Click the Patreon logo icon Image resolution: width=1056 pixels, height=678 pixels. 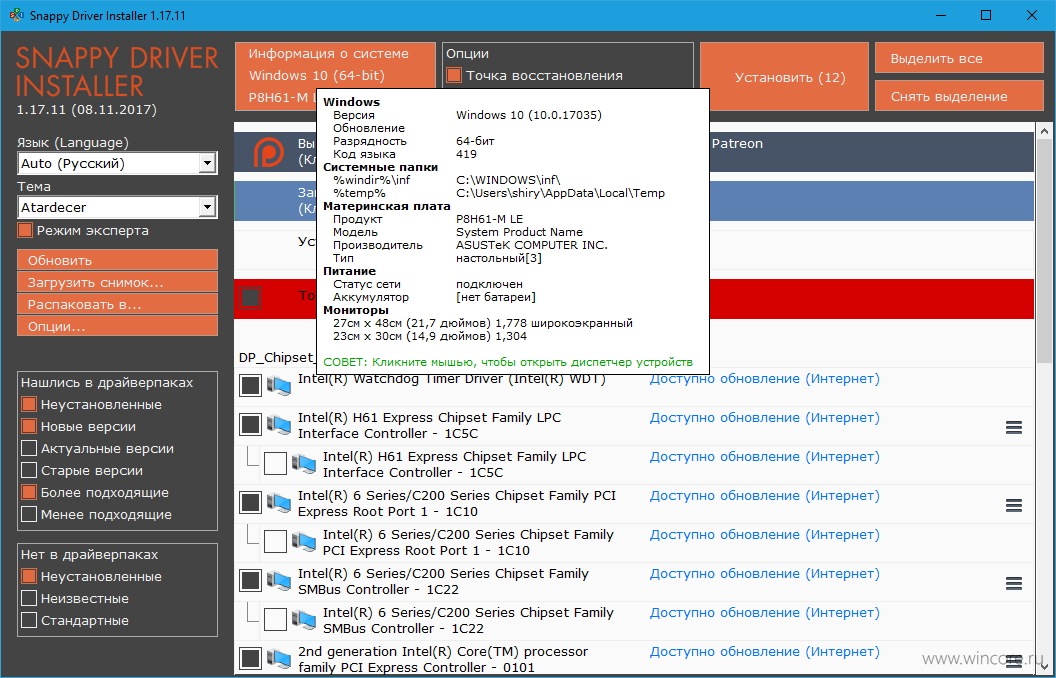pos(269,152)
